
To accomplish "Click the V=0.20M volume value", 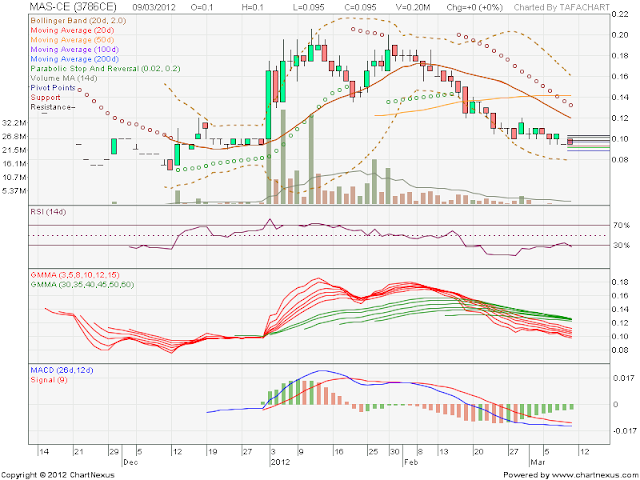I will click(x=413, y=7).
